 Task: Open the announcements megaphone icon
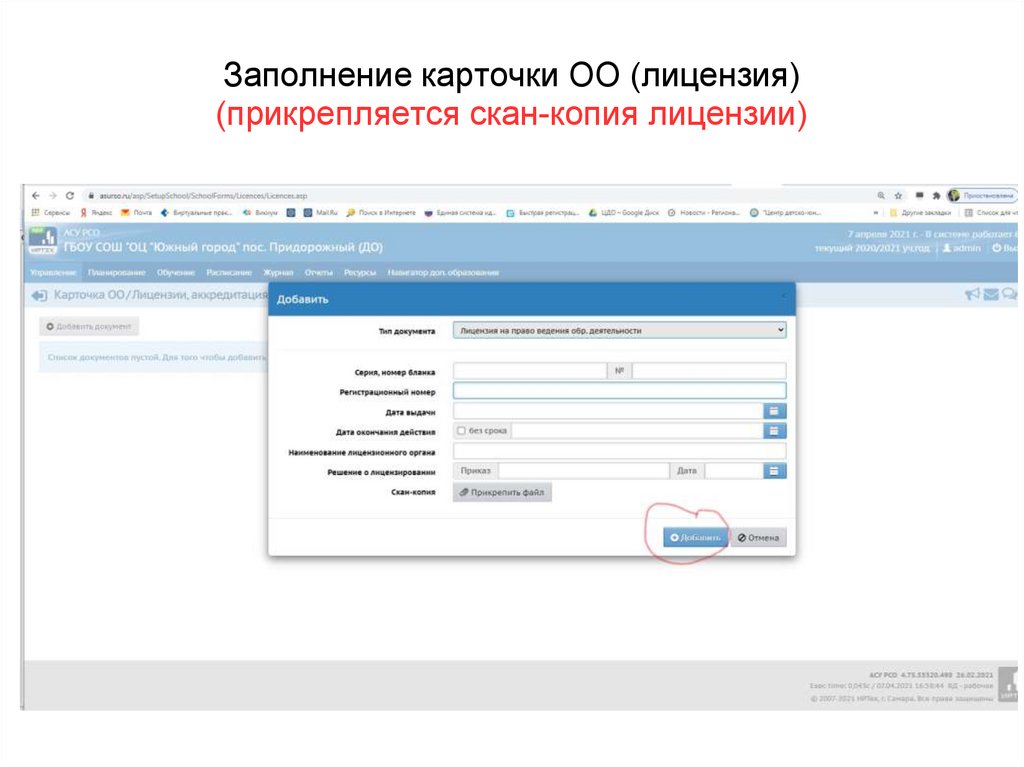(x=972, y=294)
